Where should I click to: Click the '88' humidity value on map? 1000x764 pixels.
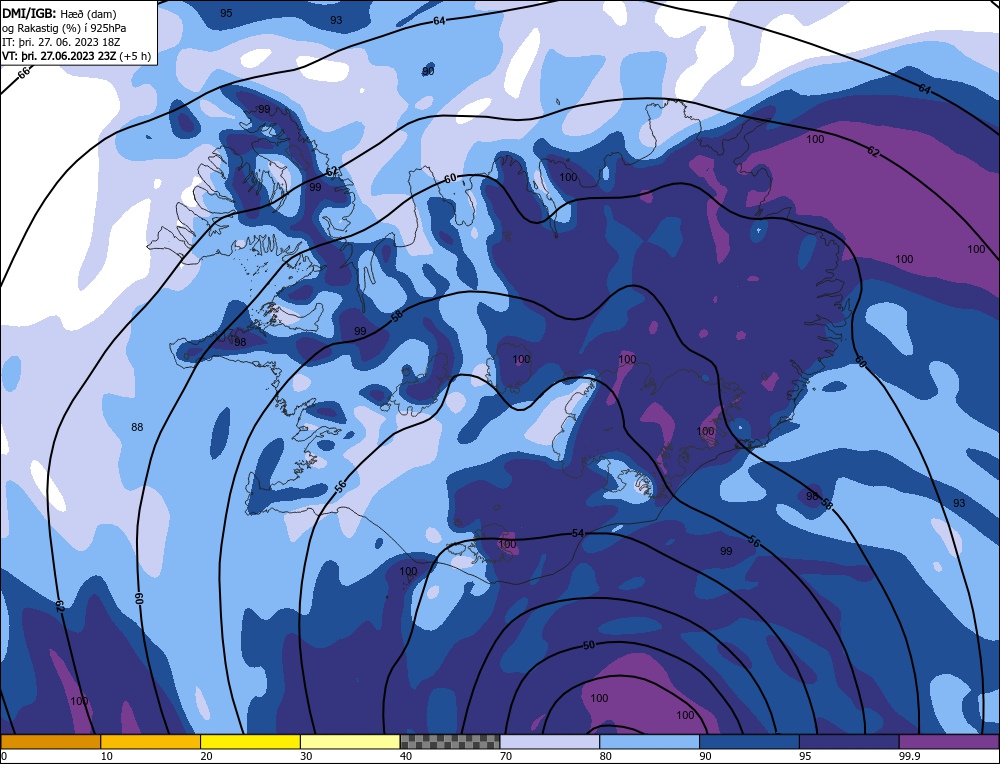click(x=137, y=427)
